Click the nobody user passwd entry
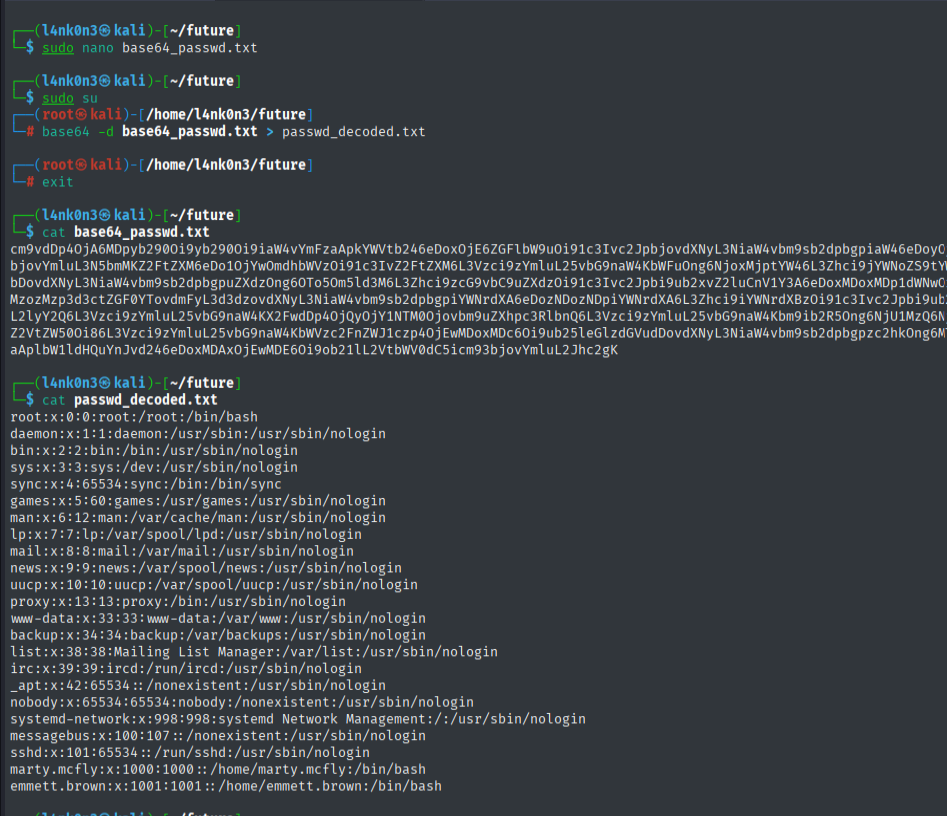 click(241, 702)
